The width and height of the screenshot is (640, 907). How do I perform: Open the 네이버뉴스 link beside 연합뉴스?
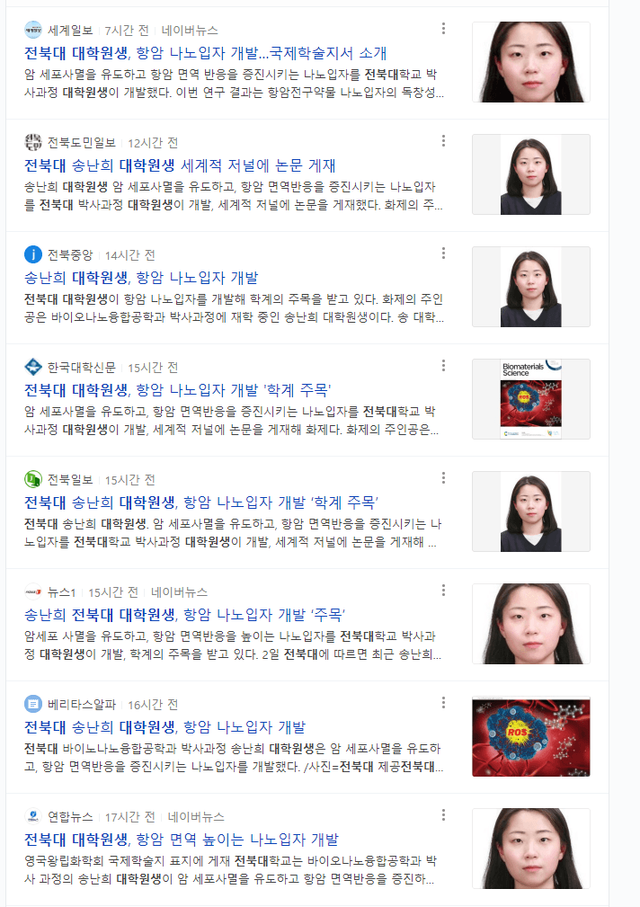point(196,816)
